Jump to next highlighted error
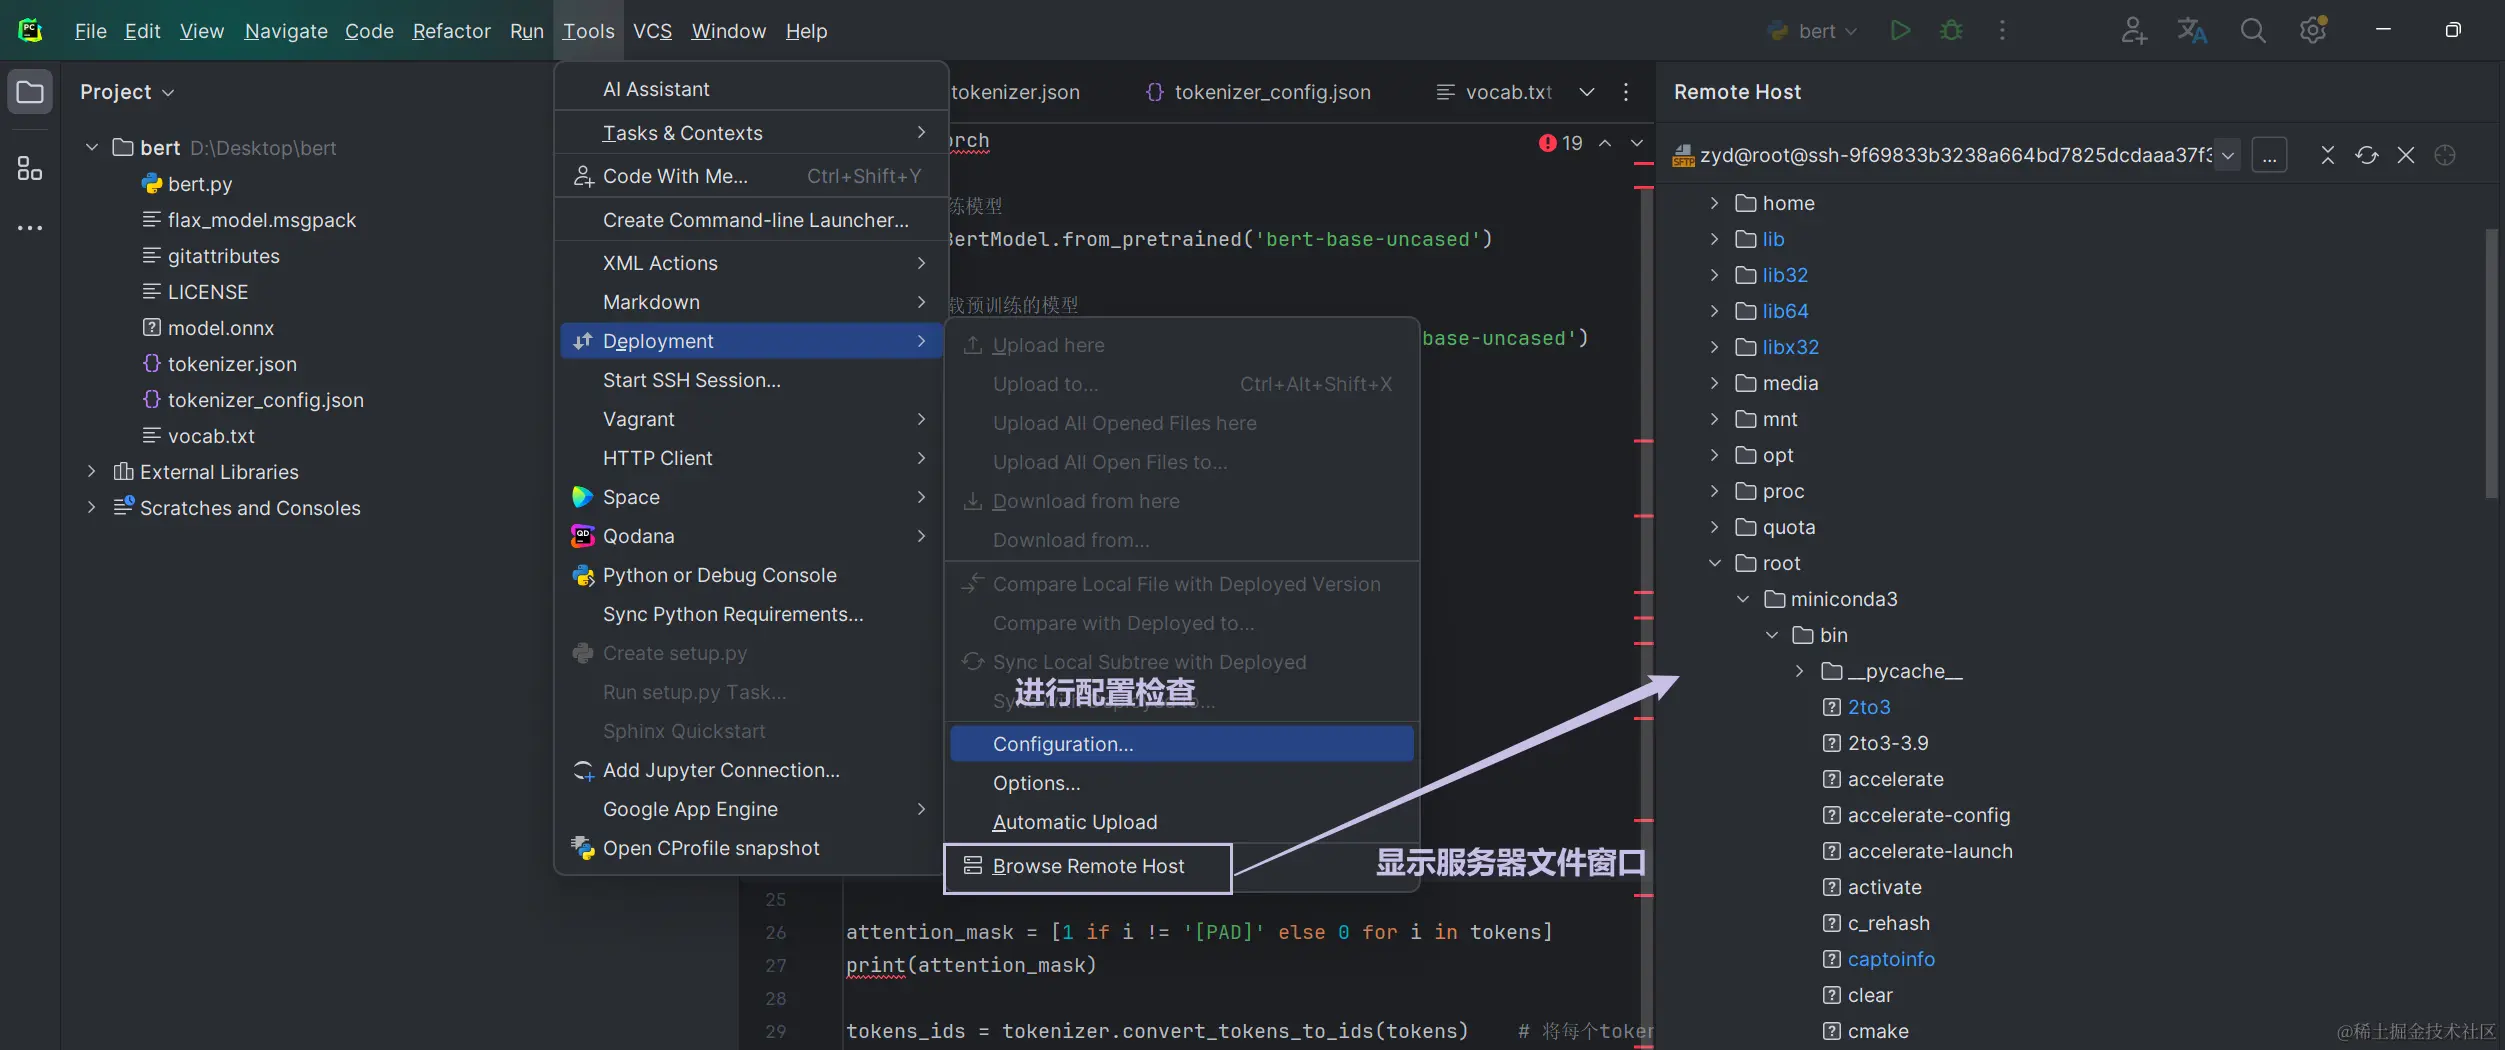Viewport: 2505px width, 1050px height. pyautogui.click(x=1637, y=143)
